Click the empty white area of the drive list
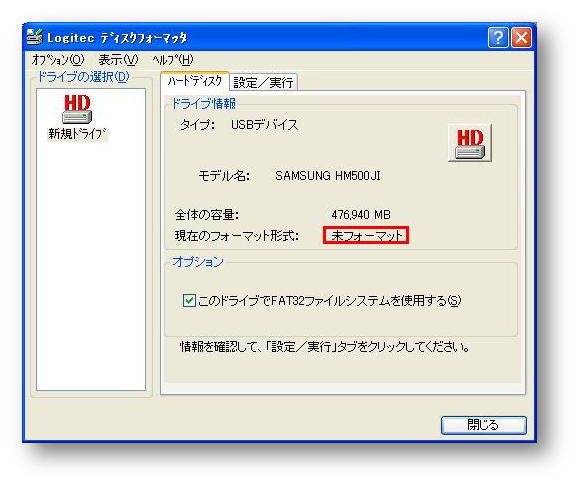The image size is (579, 485). pyautogui.click(x=91, y=266)
